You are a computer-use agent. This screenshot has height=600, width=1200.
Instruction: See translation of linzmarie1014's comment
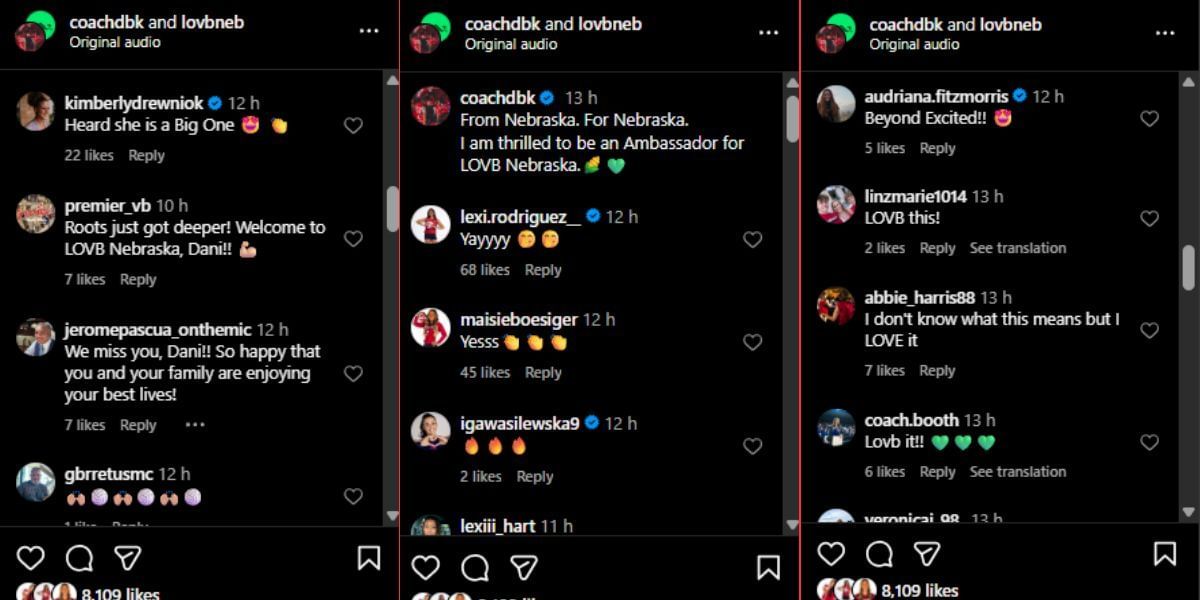pyautogui.click(x=1017, y=247)
